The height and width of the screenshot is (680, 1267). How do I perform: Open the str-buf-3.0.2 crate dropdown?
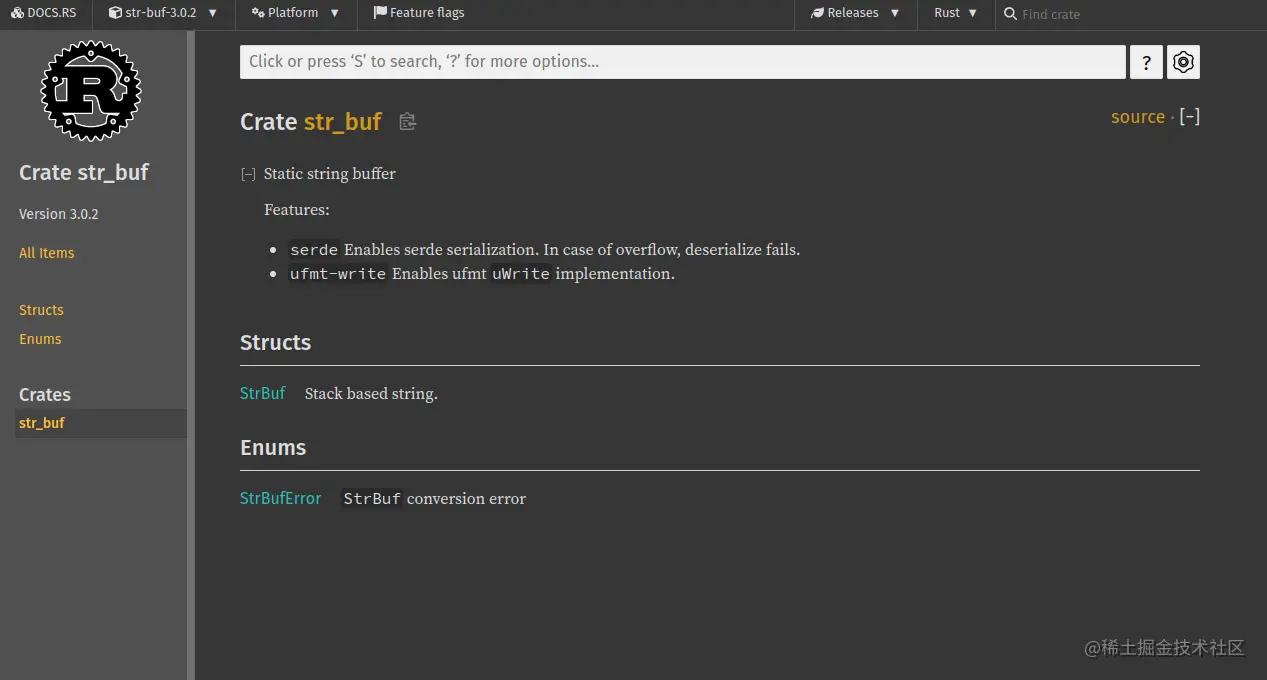pyautogui.click(x=163, y=13)
